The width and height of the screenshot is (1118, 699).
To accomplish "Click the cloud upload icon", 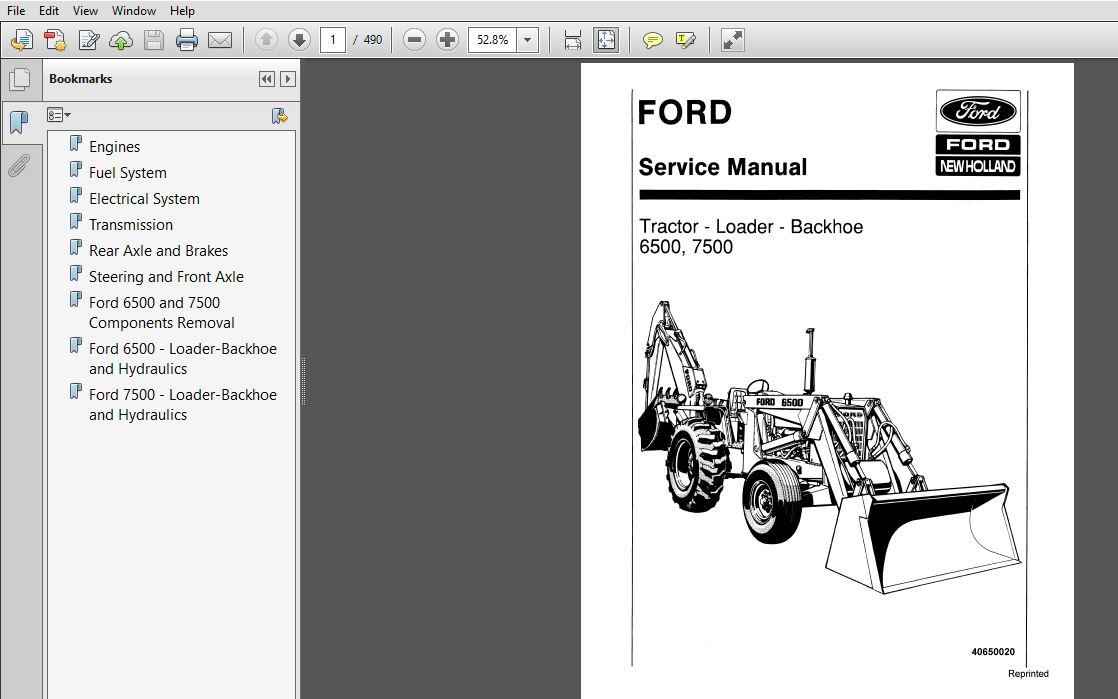I will coord(121,40).
